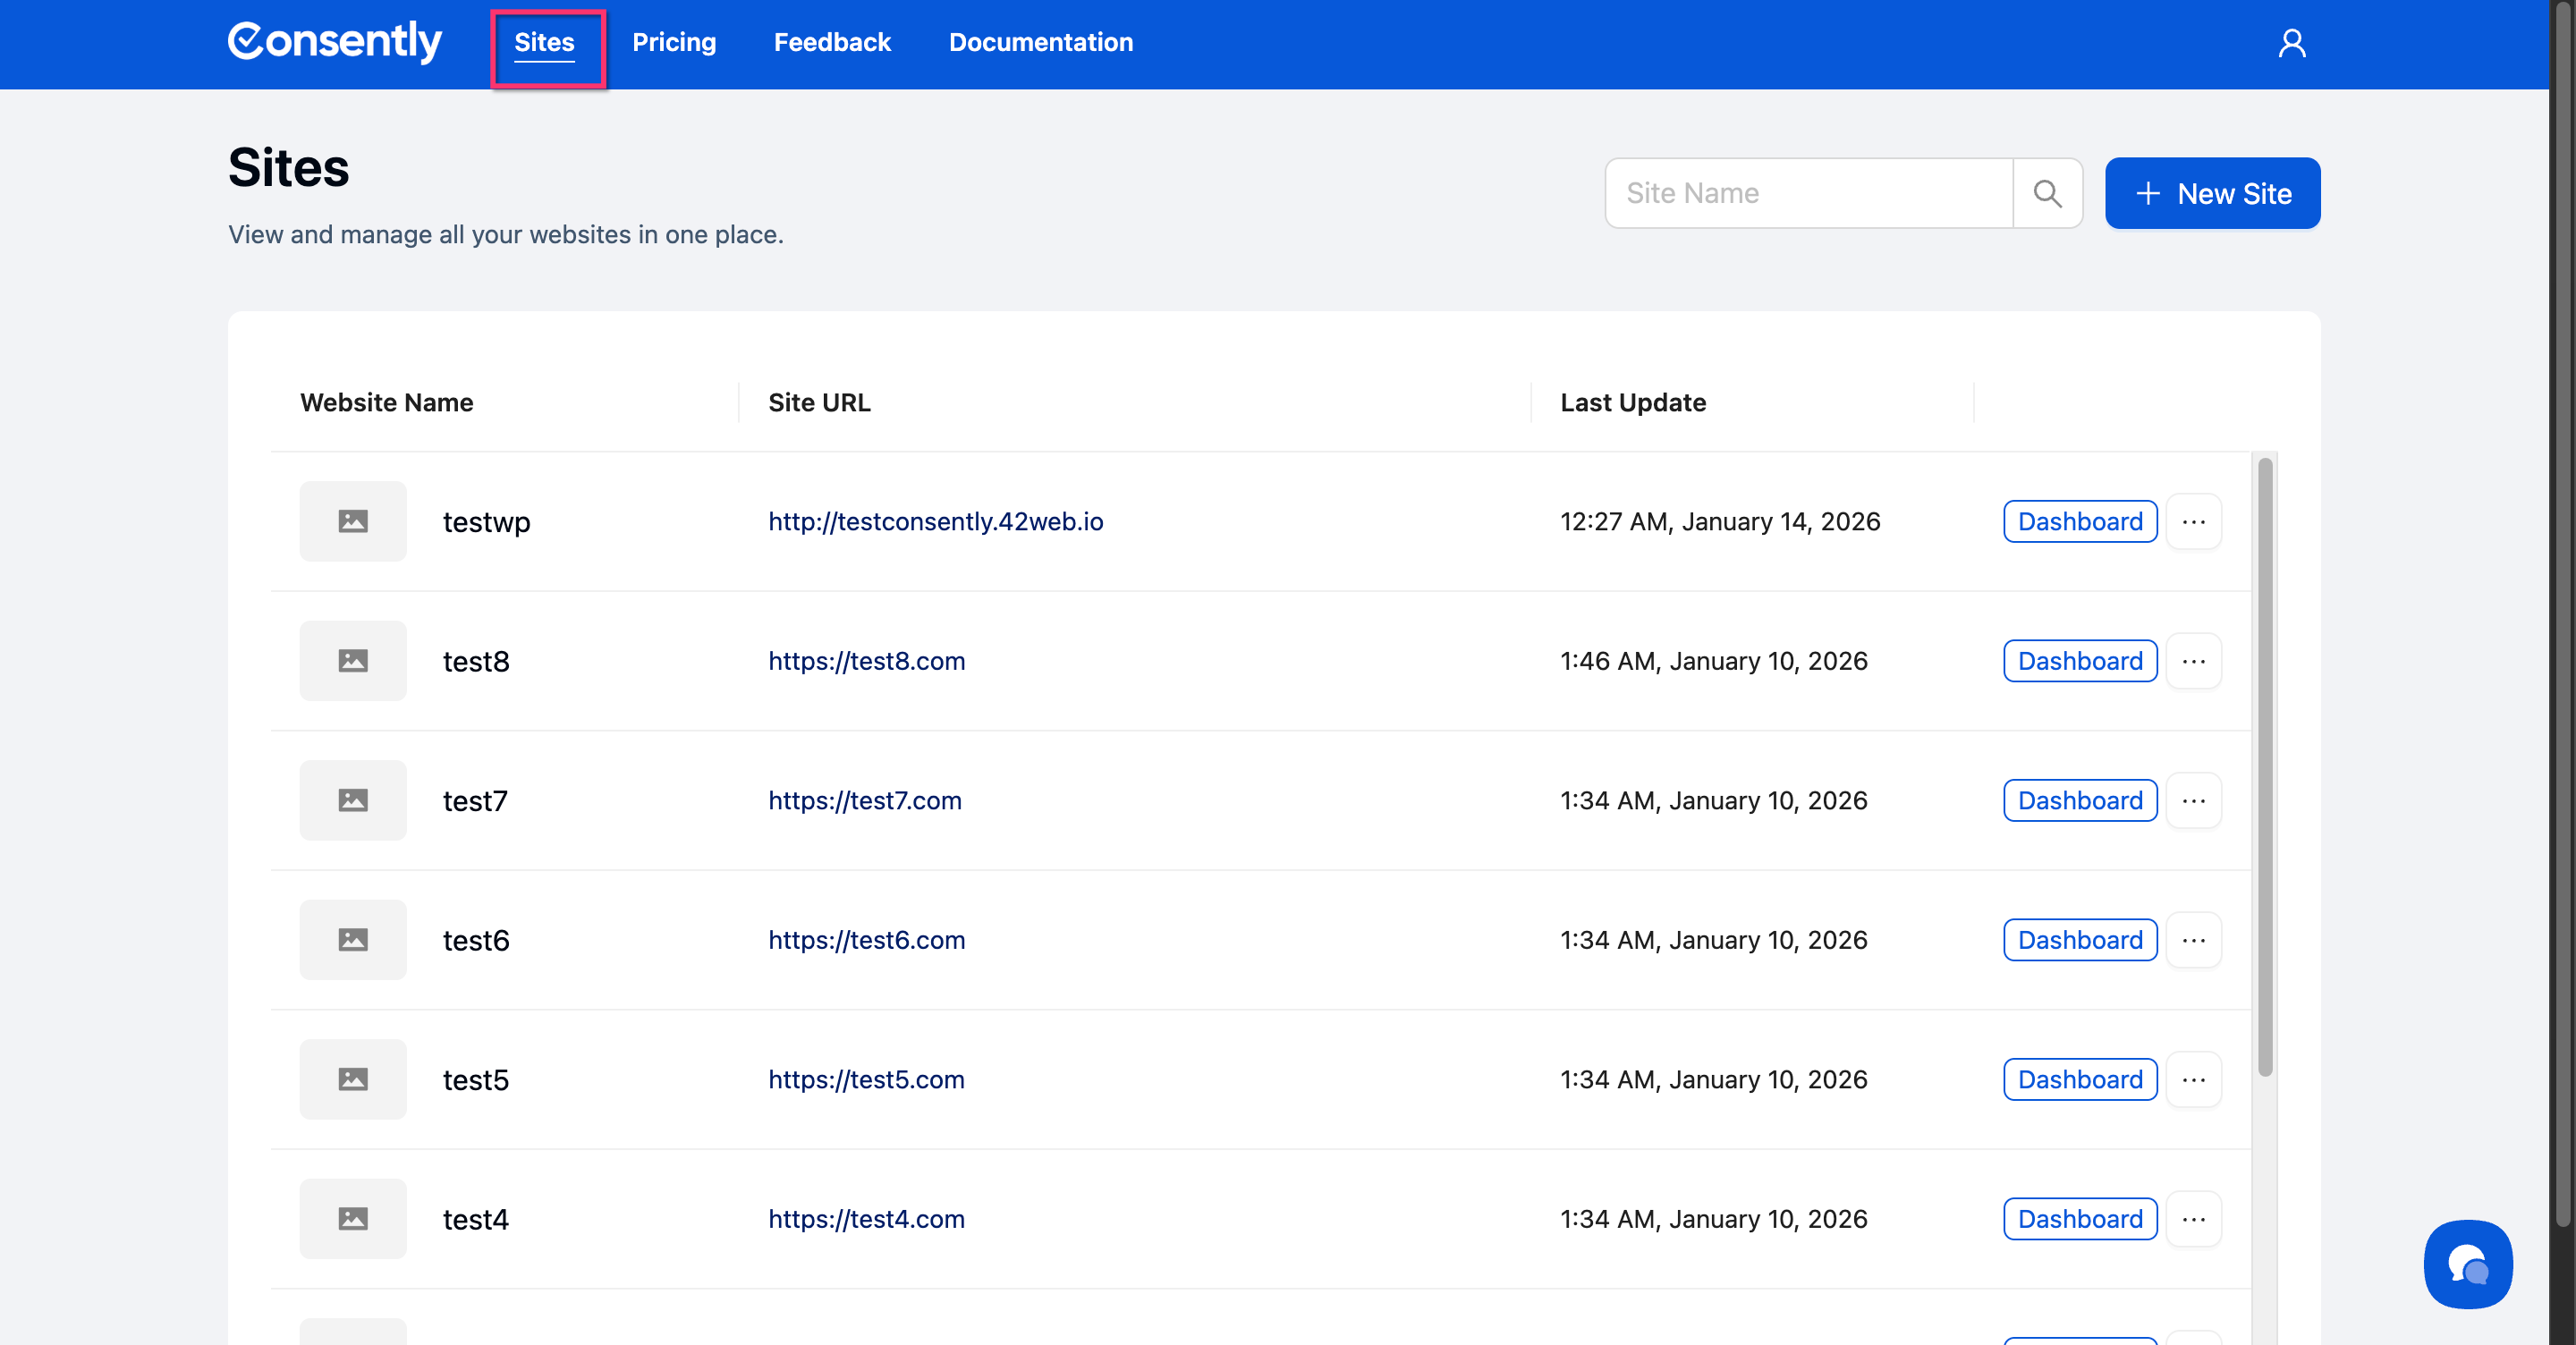2576x1345 pixels.
Task: Open the user account icon
Action: [2291, 43]
